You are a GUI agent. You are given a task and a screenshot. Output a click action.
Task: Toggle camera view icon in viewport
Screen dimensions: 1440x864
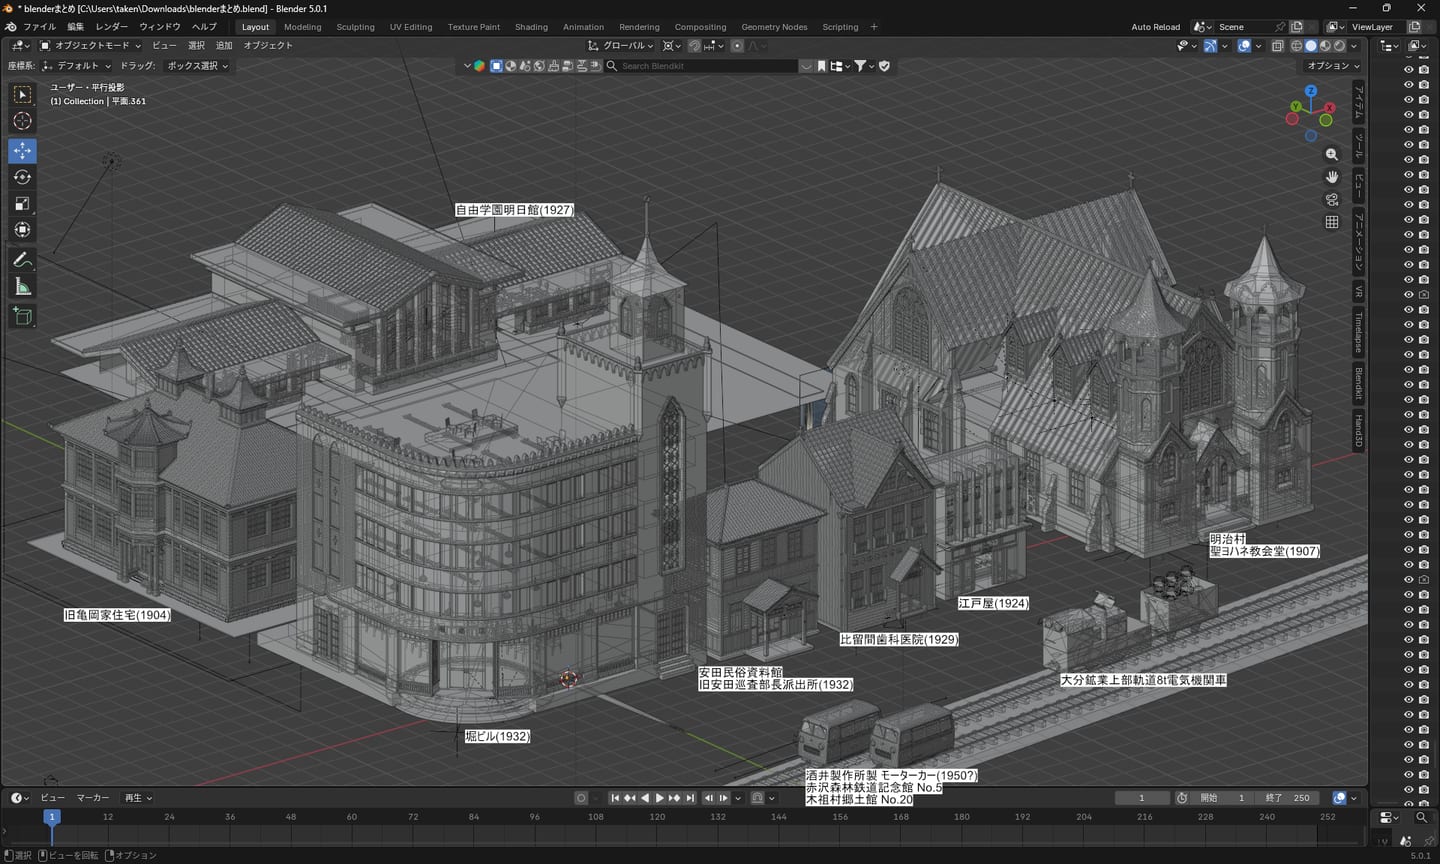(x=1332, y=200)
